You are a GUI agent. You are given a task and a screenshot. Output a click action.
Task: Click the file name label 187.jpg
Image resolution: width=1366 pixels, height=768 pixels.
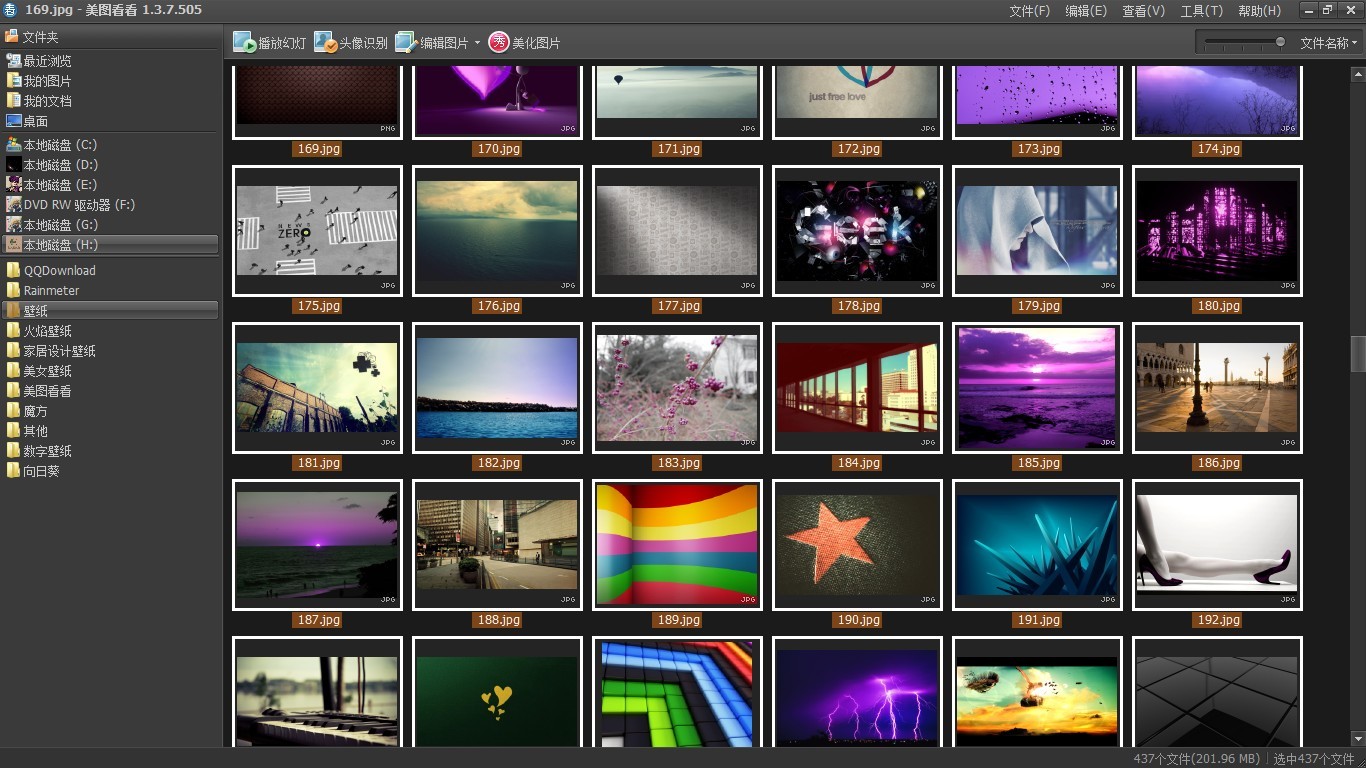pyautogui.click(x=318, y=620)
